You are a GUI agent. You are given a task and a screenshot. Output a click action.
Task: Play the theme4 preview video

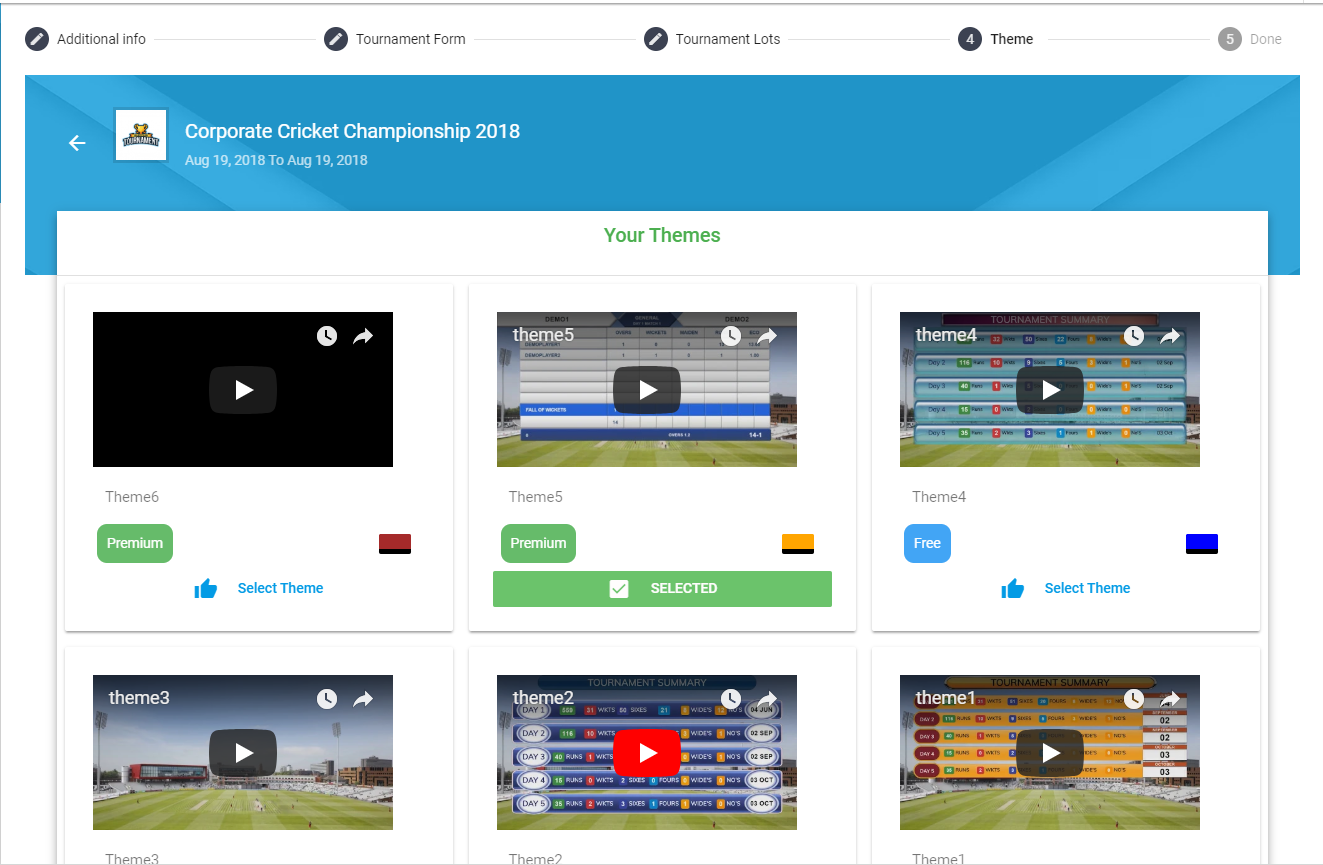click(x=1050, y=390)
